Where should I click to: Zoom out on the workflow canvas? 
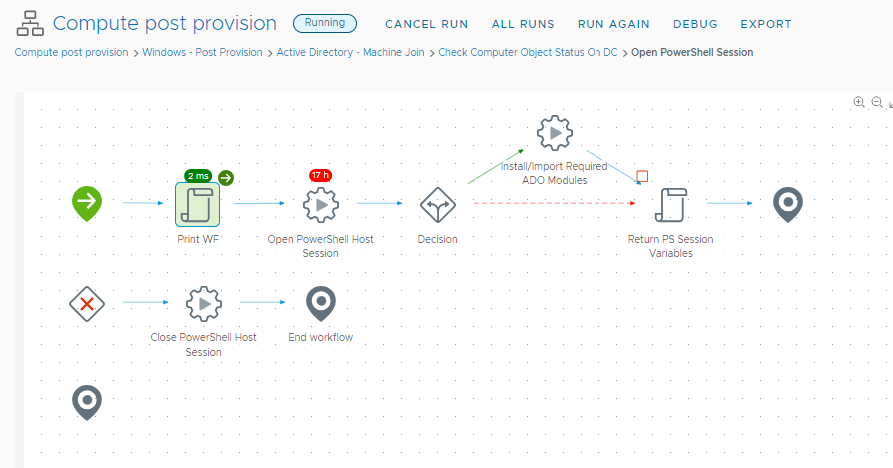[877, 102]
